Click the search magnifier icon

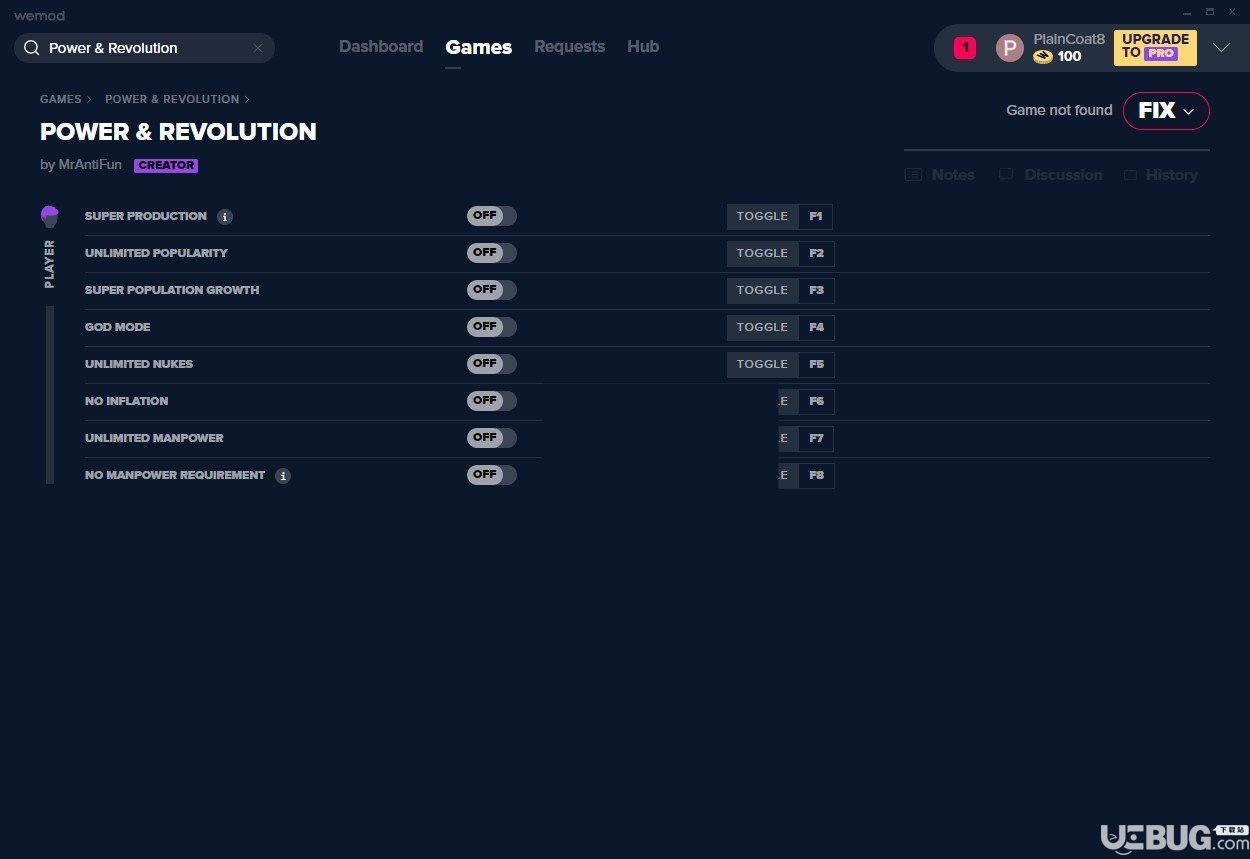tap(32, 48)
